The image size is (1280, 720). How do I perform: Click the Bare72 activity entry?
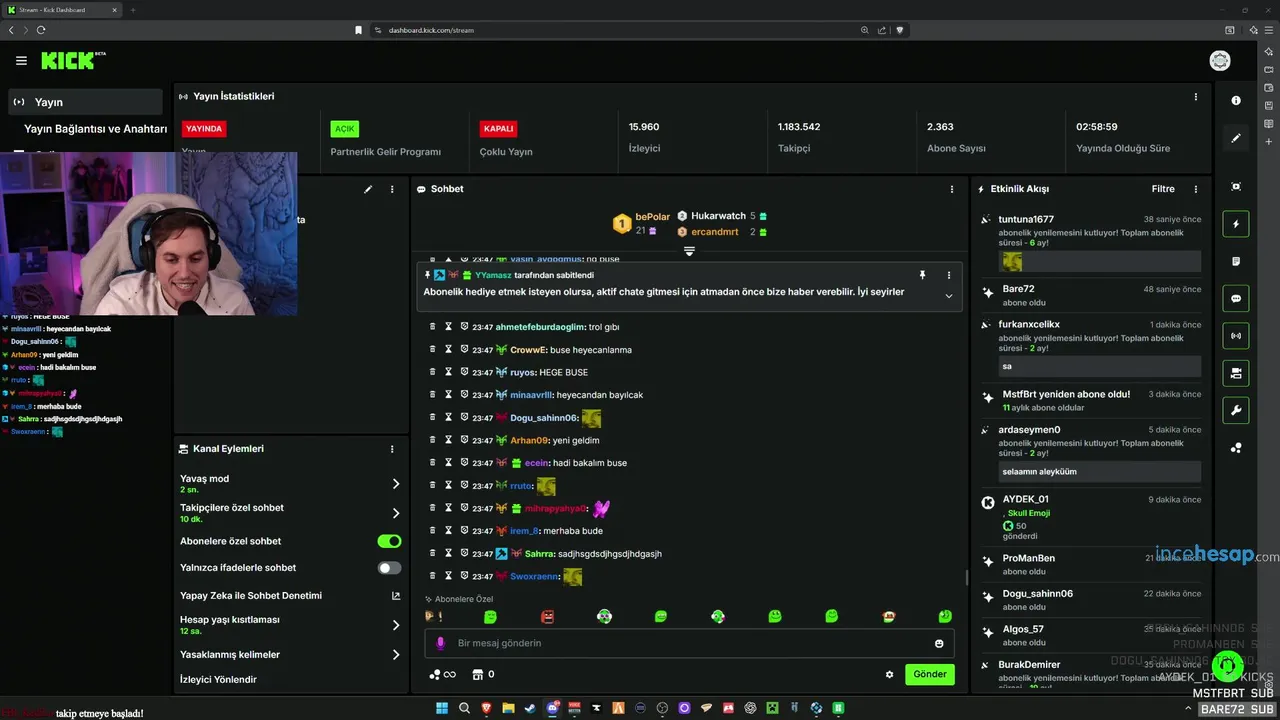[x=1093, y=296]
